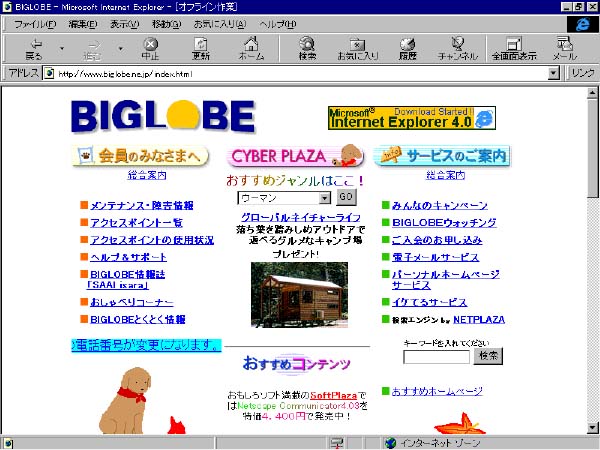Click the Forward (進む) toolbar icon

click(92, 49)
